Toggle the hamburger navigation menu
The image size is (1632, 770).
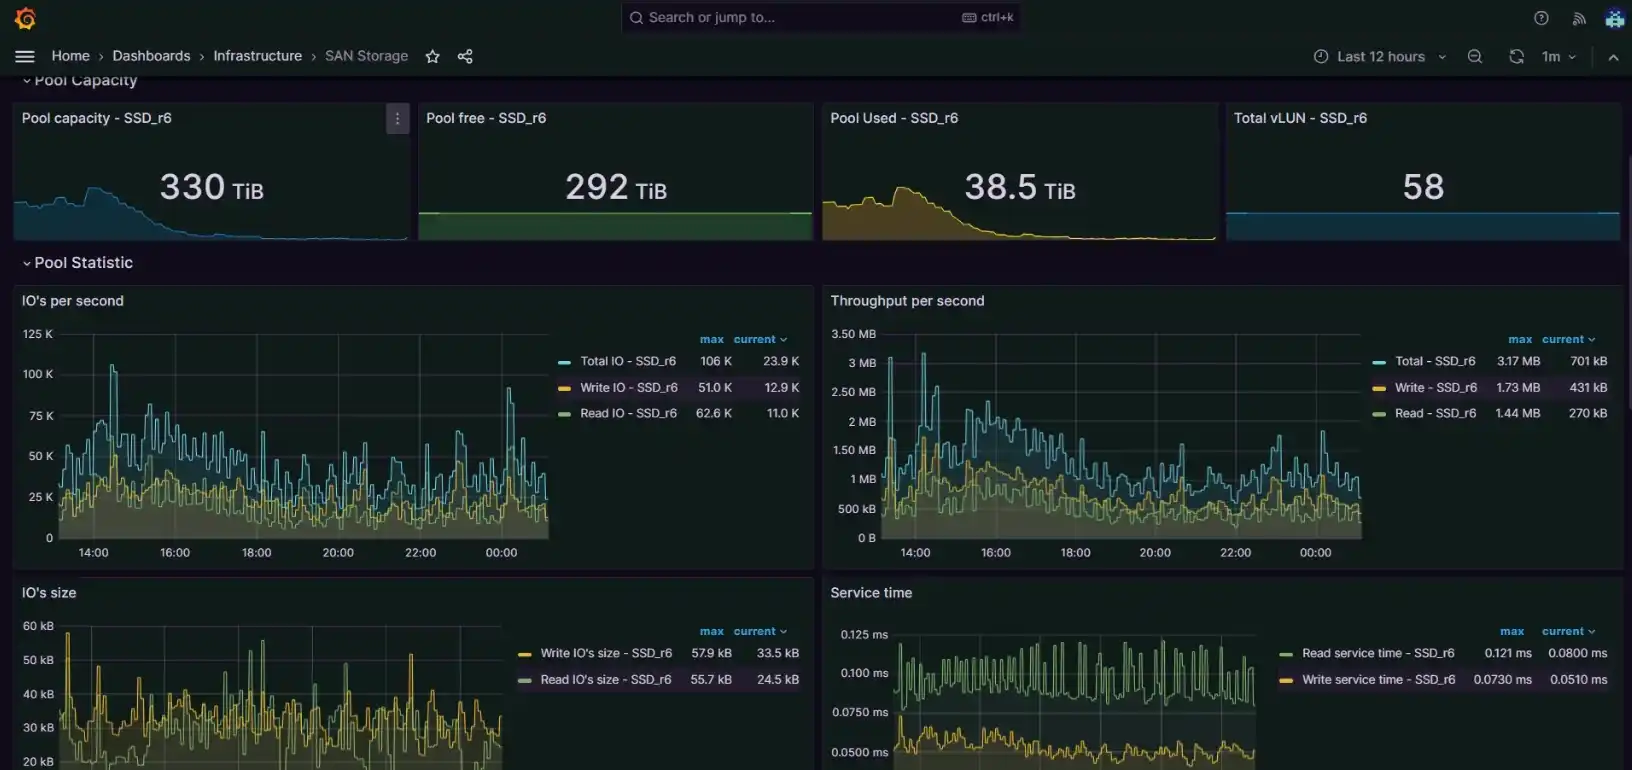[25, 56]
